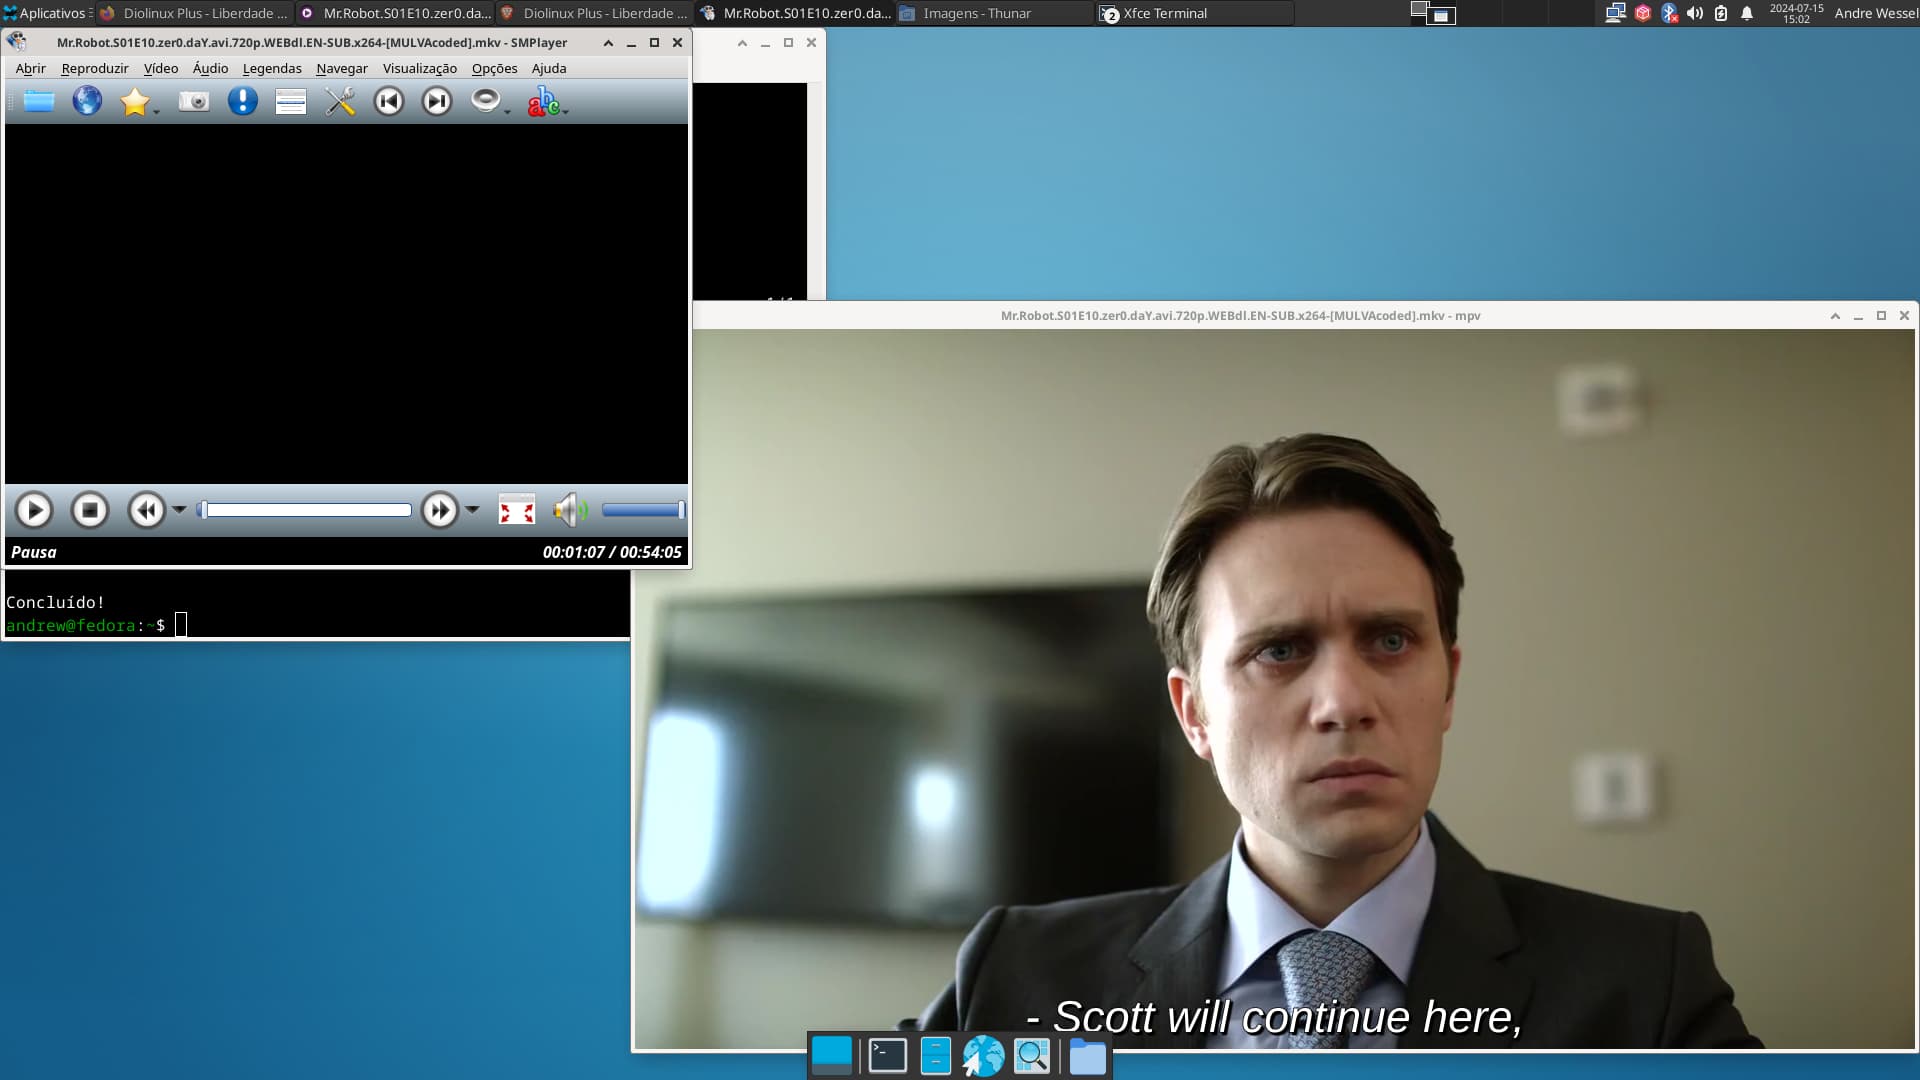Open the Navegar menu
This screenshot has width=1920, height=1080.
tap(342, 68)
